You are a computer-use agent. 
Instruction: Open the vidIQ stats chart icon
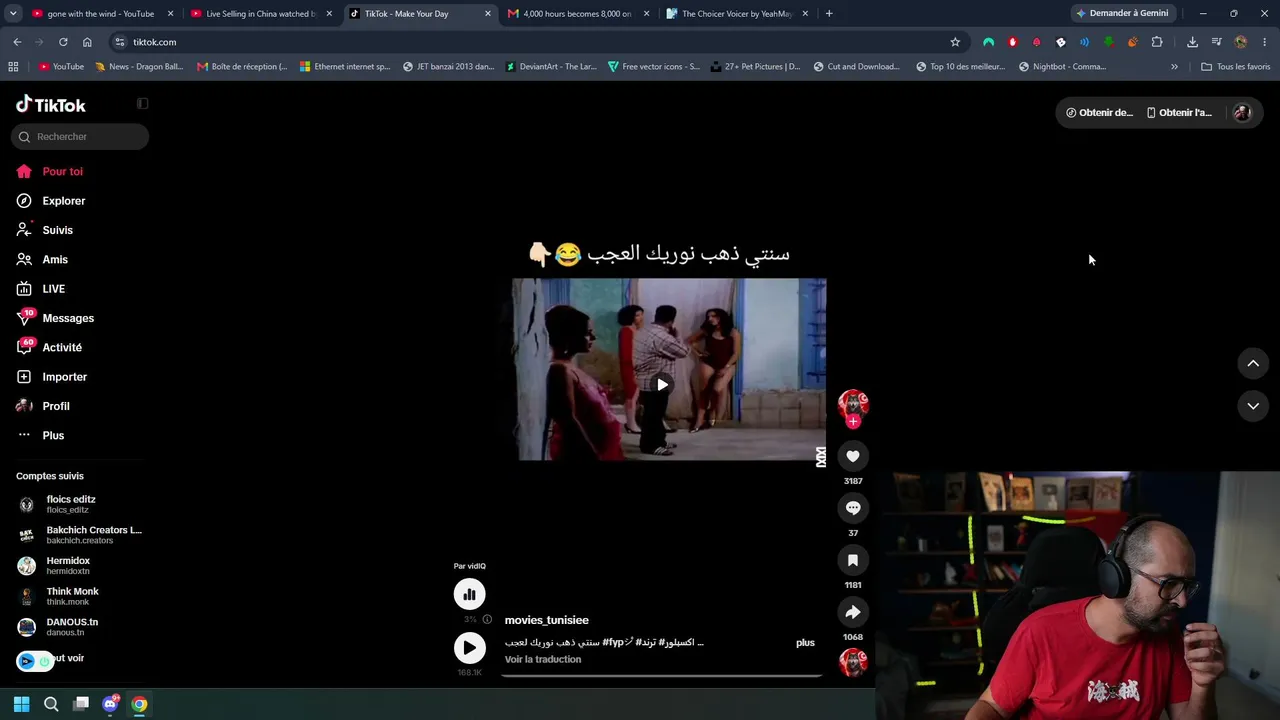pyautogui.click(x=469, y=594)
